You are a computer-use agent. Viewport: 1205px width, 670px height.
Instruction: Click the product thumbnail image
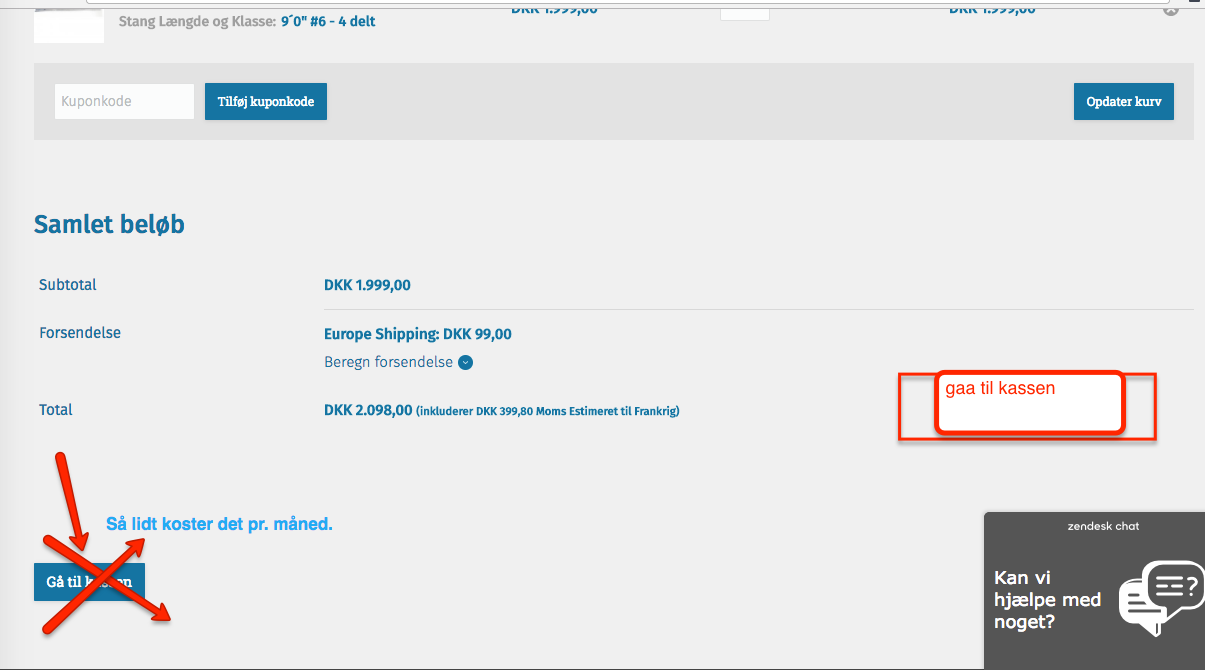coord(68,22)
